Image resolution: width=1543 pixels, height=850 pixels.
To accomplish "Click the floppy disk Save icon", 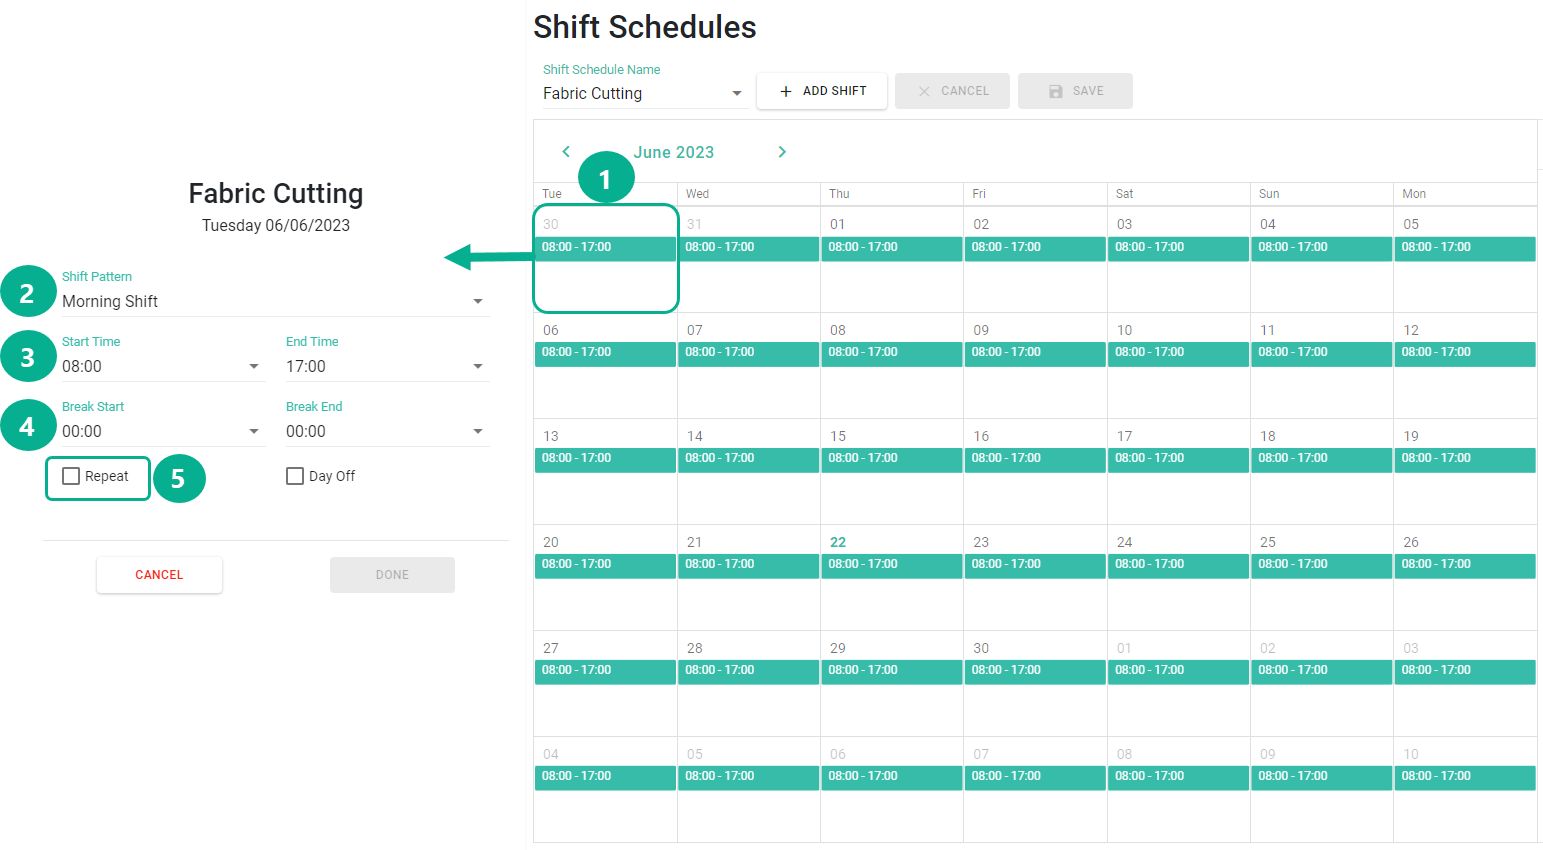I will point(1056,91).
